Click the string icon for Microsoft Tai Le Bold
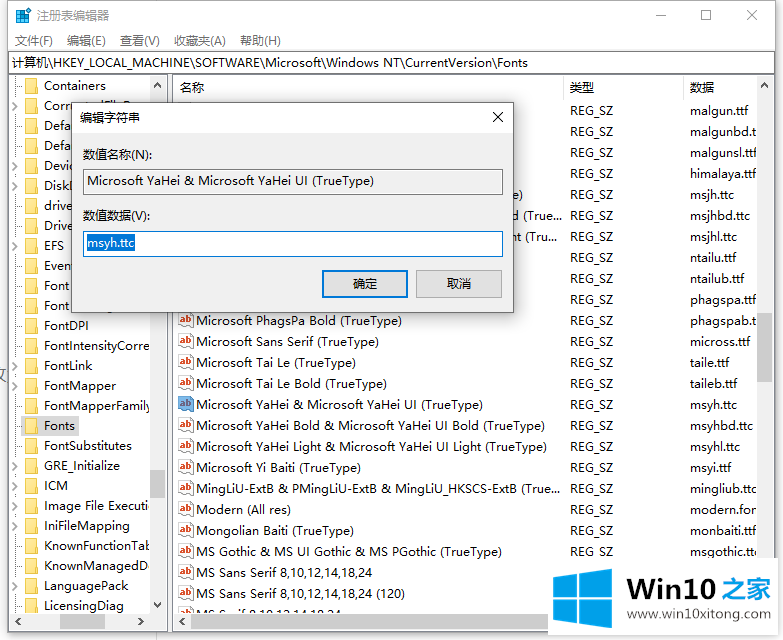The image size is (783, 640). coord(186,383)
